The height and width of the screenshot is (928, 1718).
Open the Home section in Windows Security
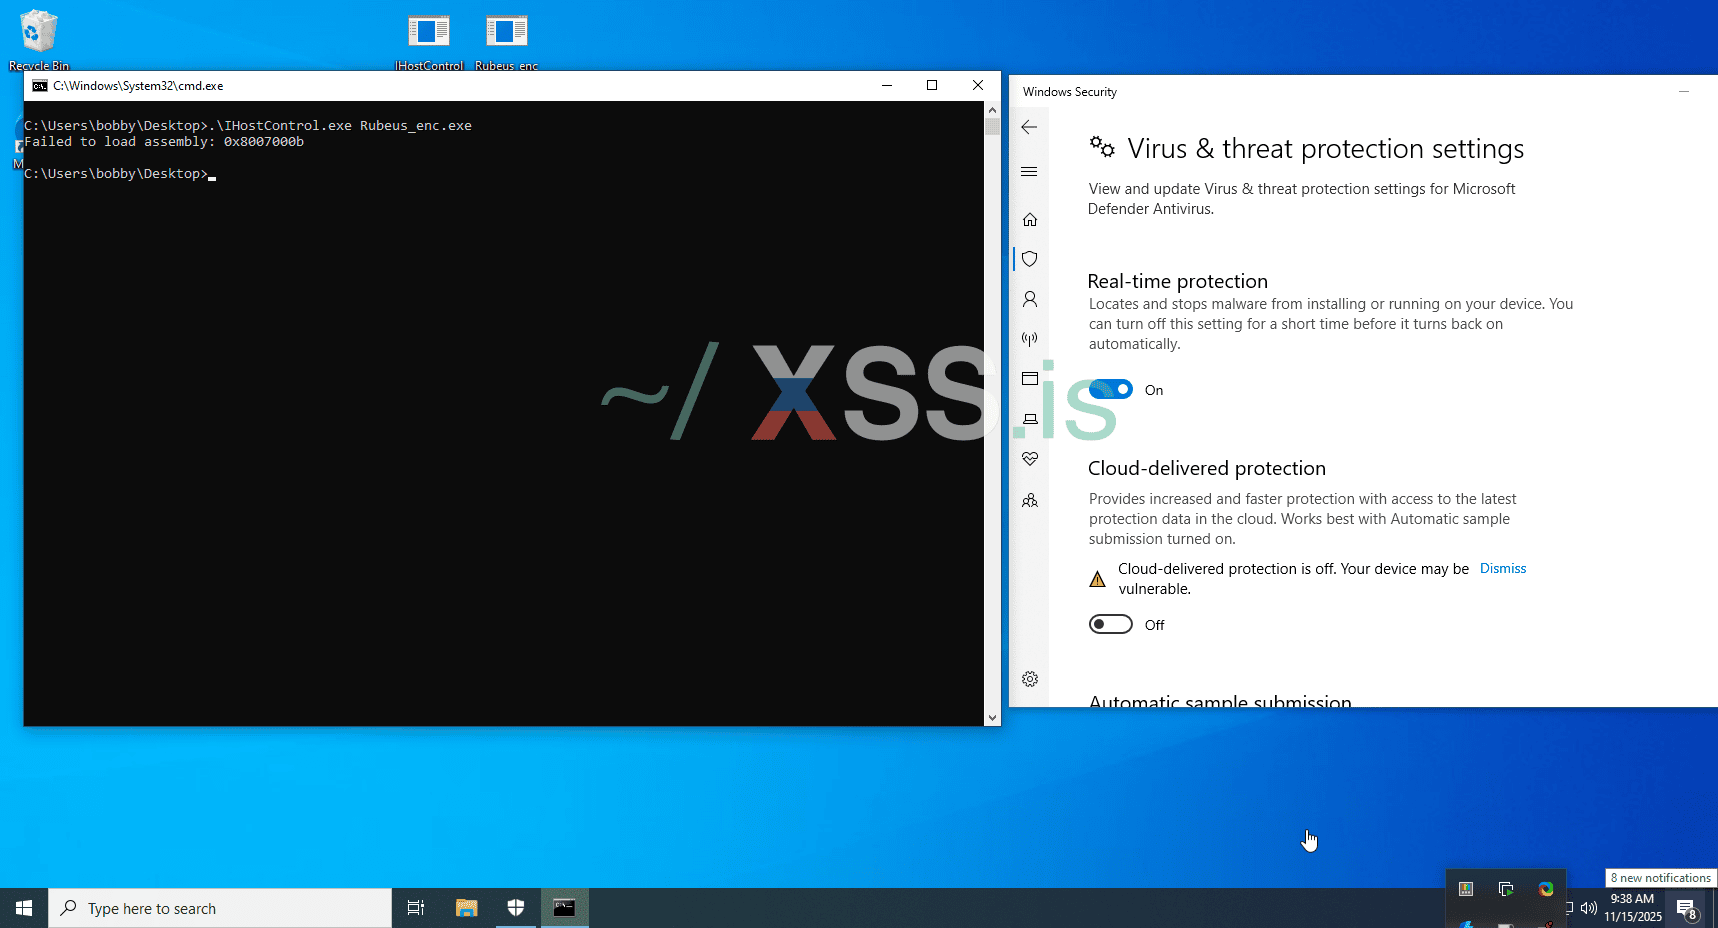[x=1030, y=219]
